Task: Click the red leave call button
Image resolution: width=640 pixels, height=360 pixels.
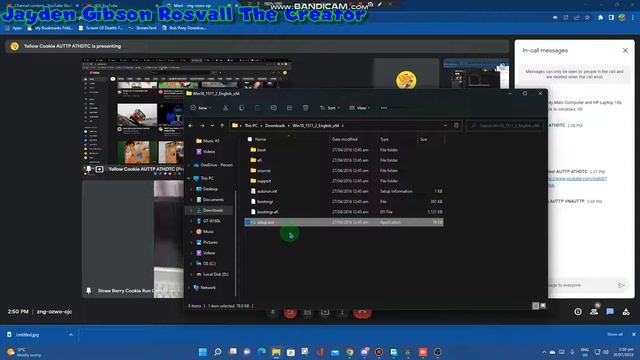Action: tap(362, 312)
